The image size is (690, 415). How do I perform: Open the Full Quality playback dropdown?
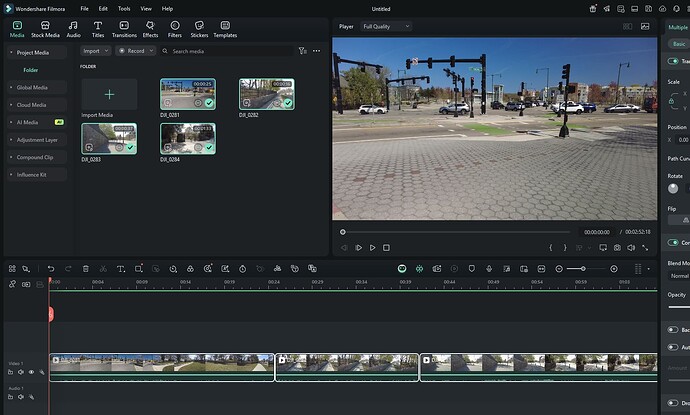pos(386,26)
